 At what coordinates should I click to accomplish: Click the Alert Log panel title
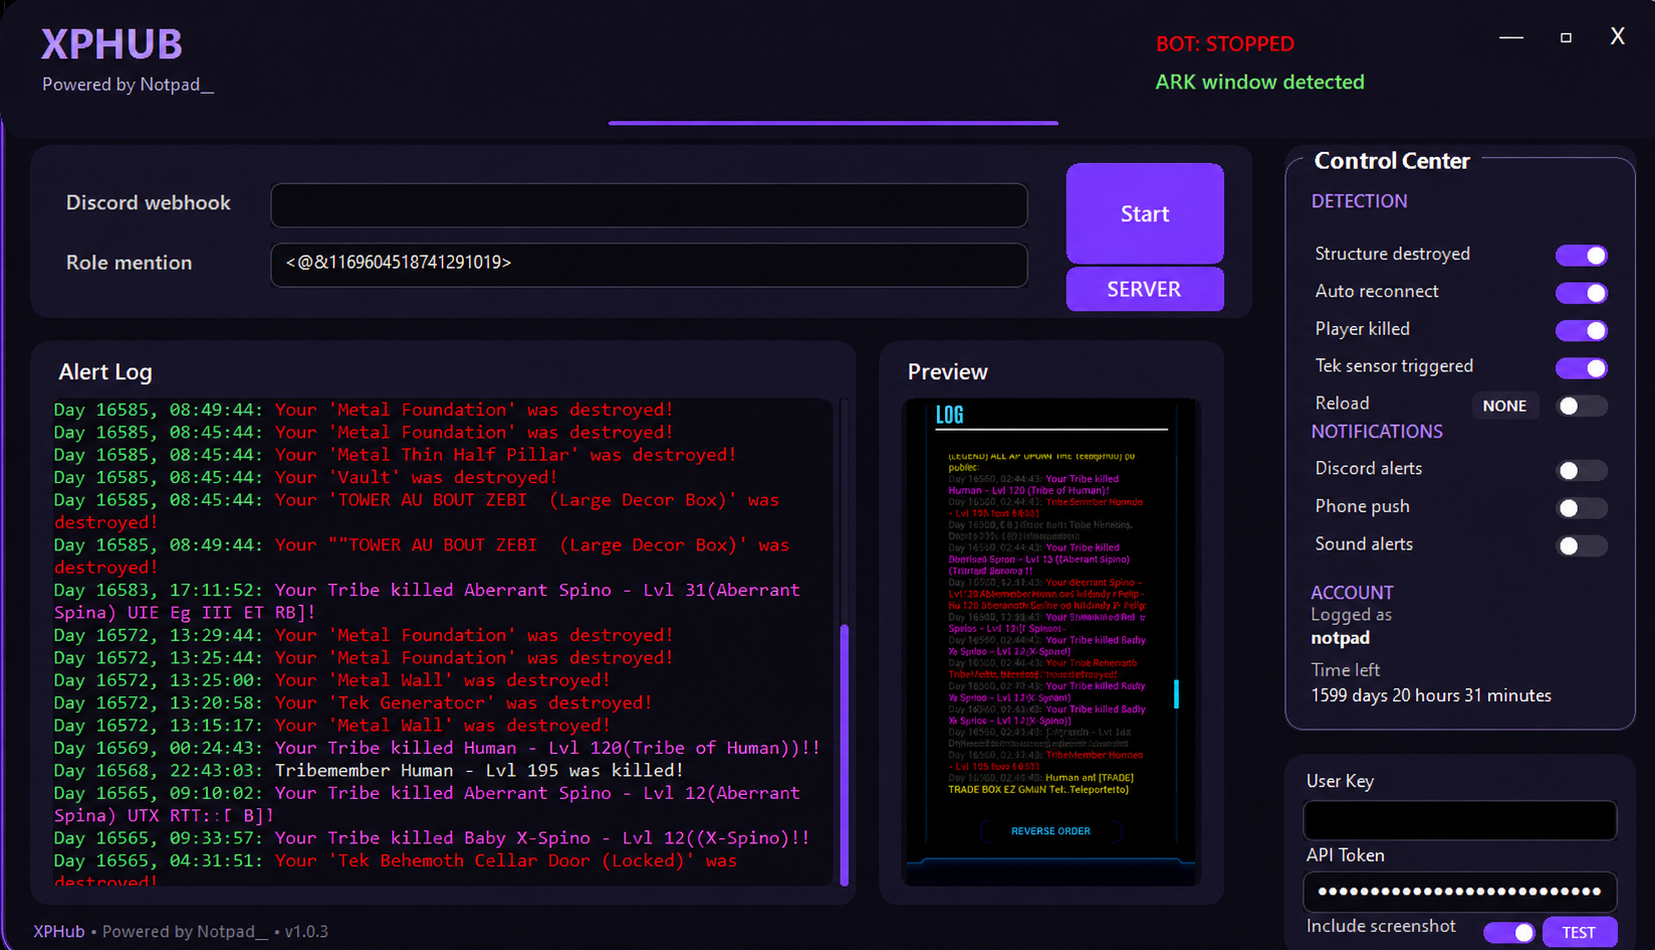(x=105, y=372)
